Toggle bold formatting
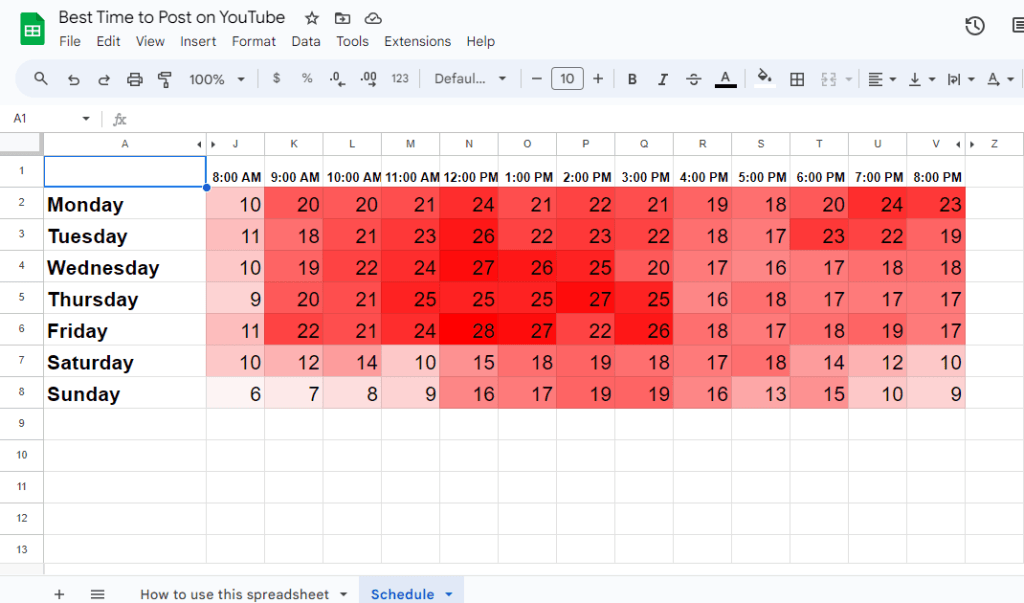Image resolution: width=1024 pixels, height=603 pixels. (x=632, y=78)
